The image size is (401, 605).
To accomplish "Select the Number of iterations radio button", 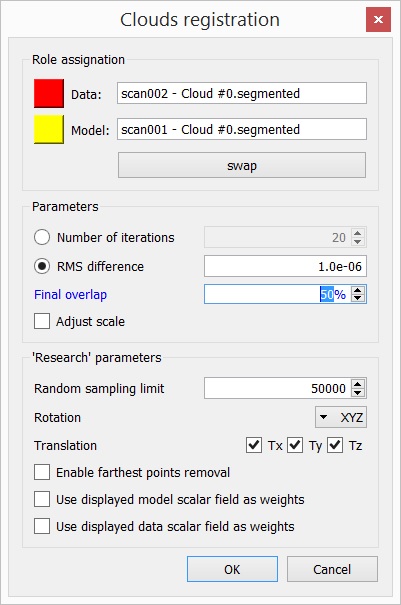I will click(42, 237).
